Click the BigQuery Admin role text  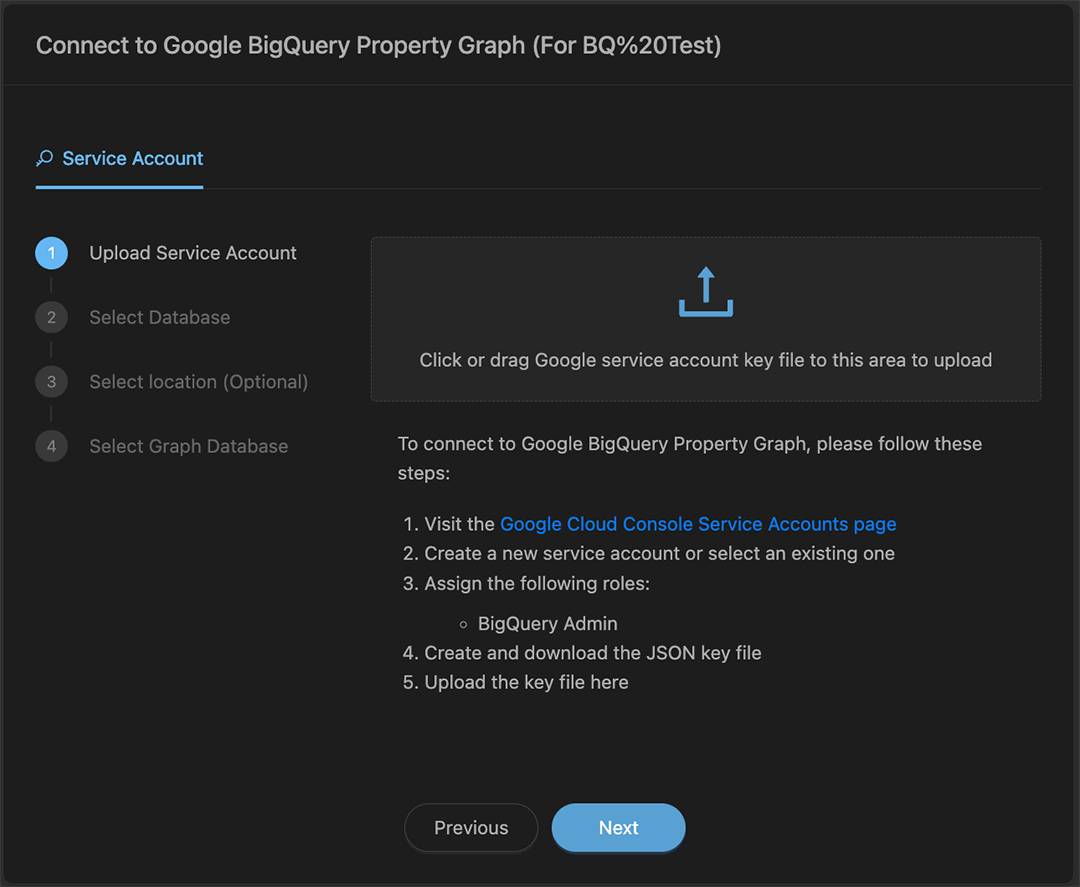pyautogui.click(x=548, y=624)
